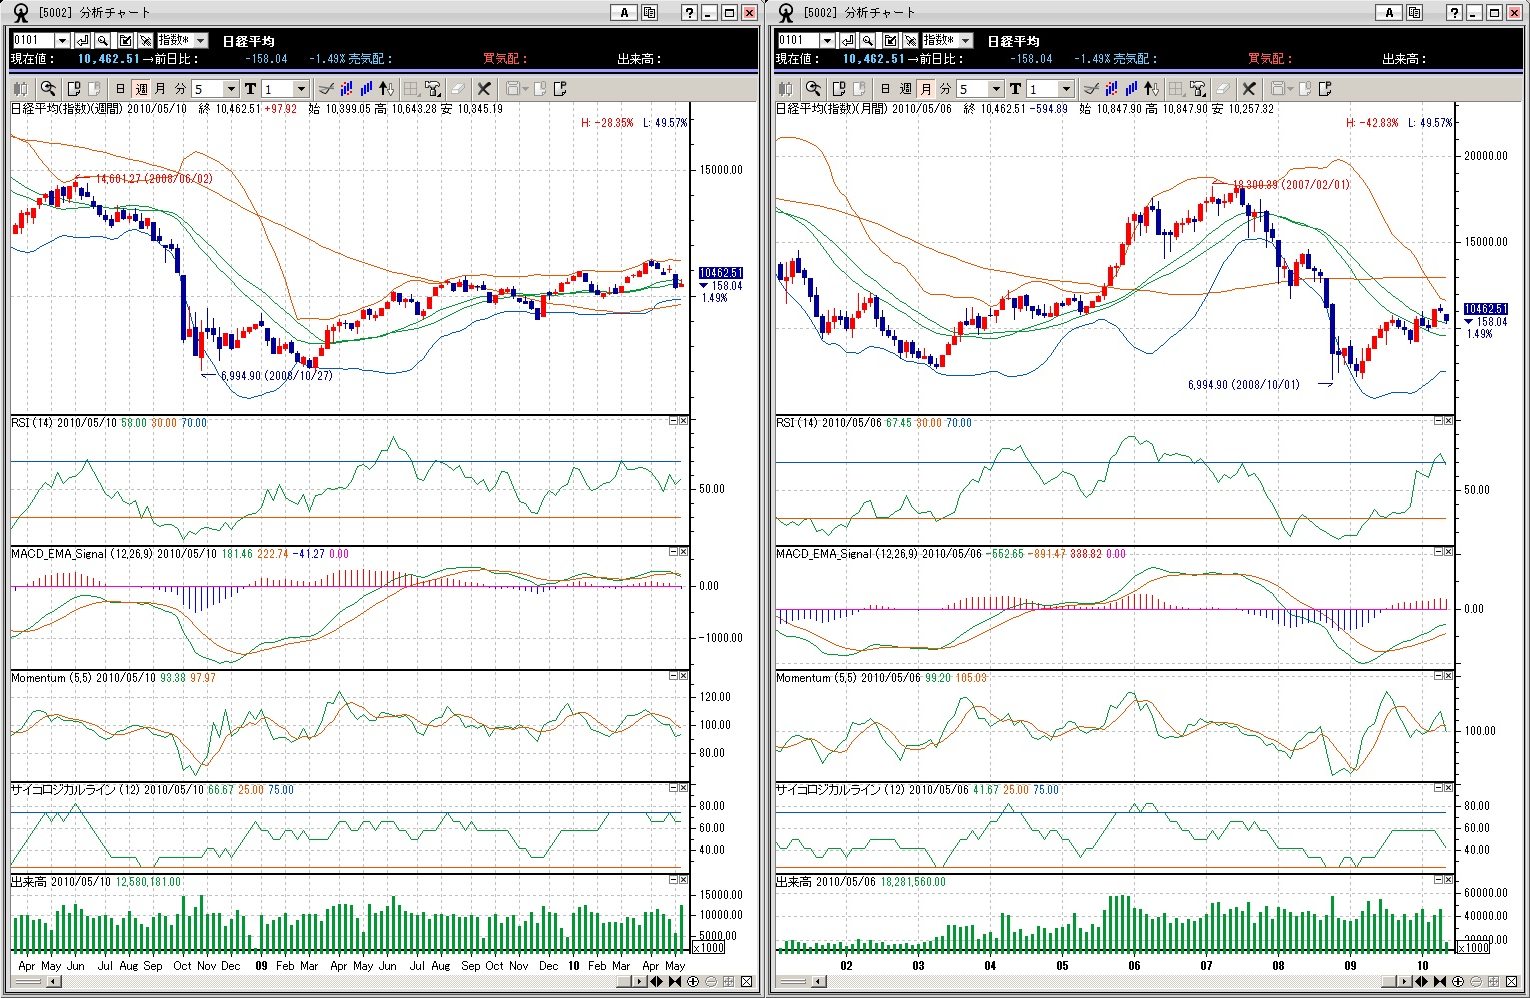Click the search icon beside code field in right window
The height and width of the screenshot is (998, 1530).
point(867,41)
